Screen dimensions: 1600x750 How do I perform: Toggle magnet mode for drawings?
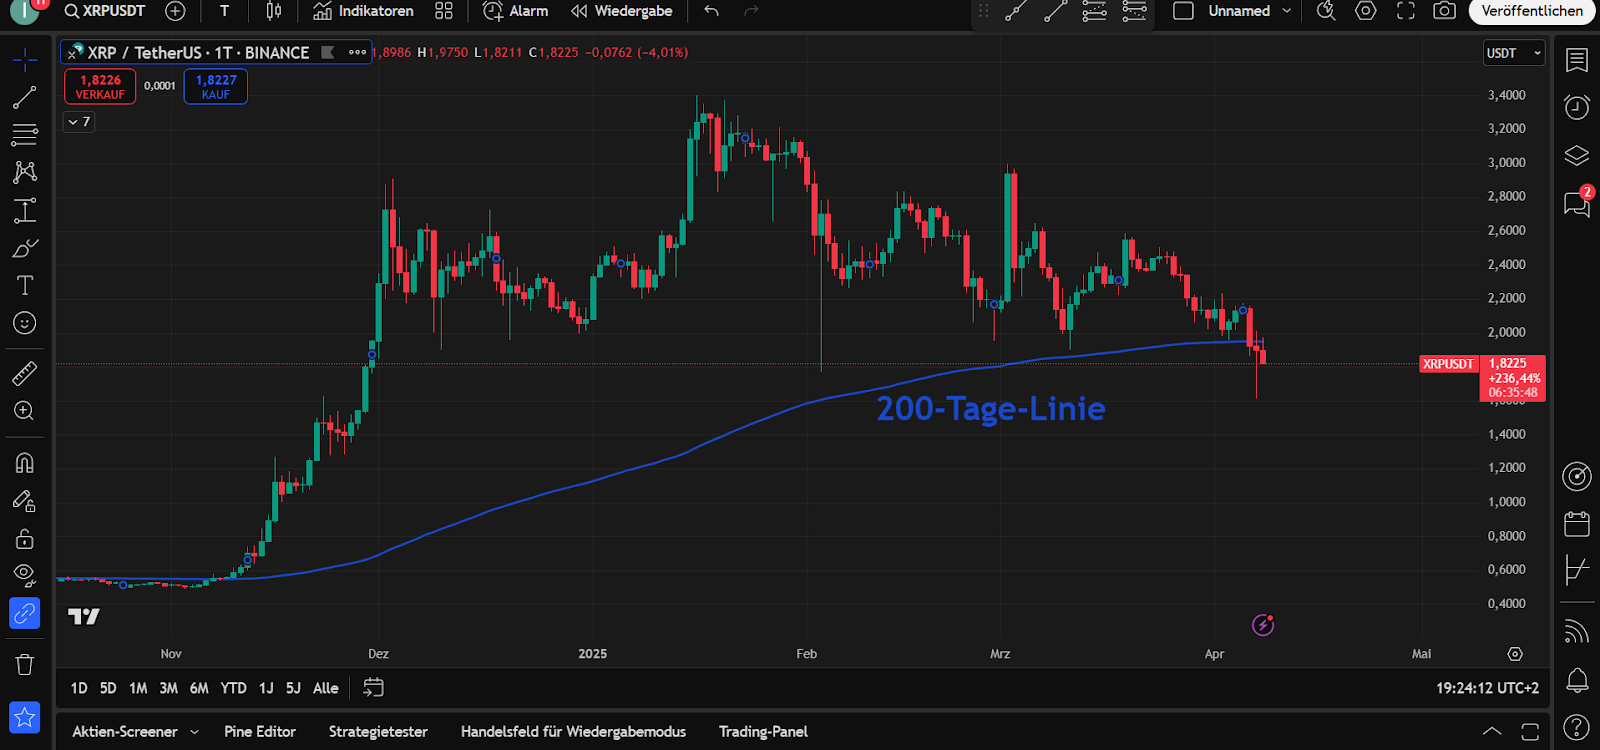click(25, 462)
